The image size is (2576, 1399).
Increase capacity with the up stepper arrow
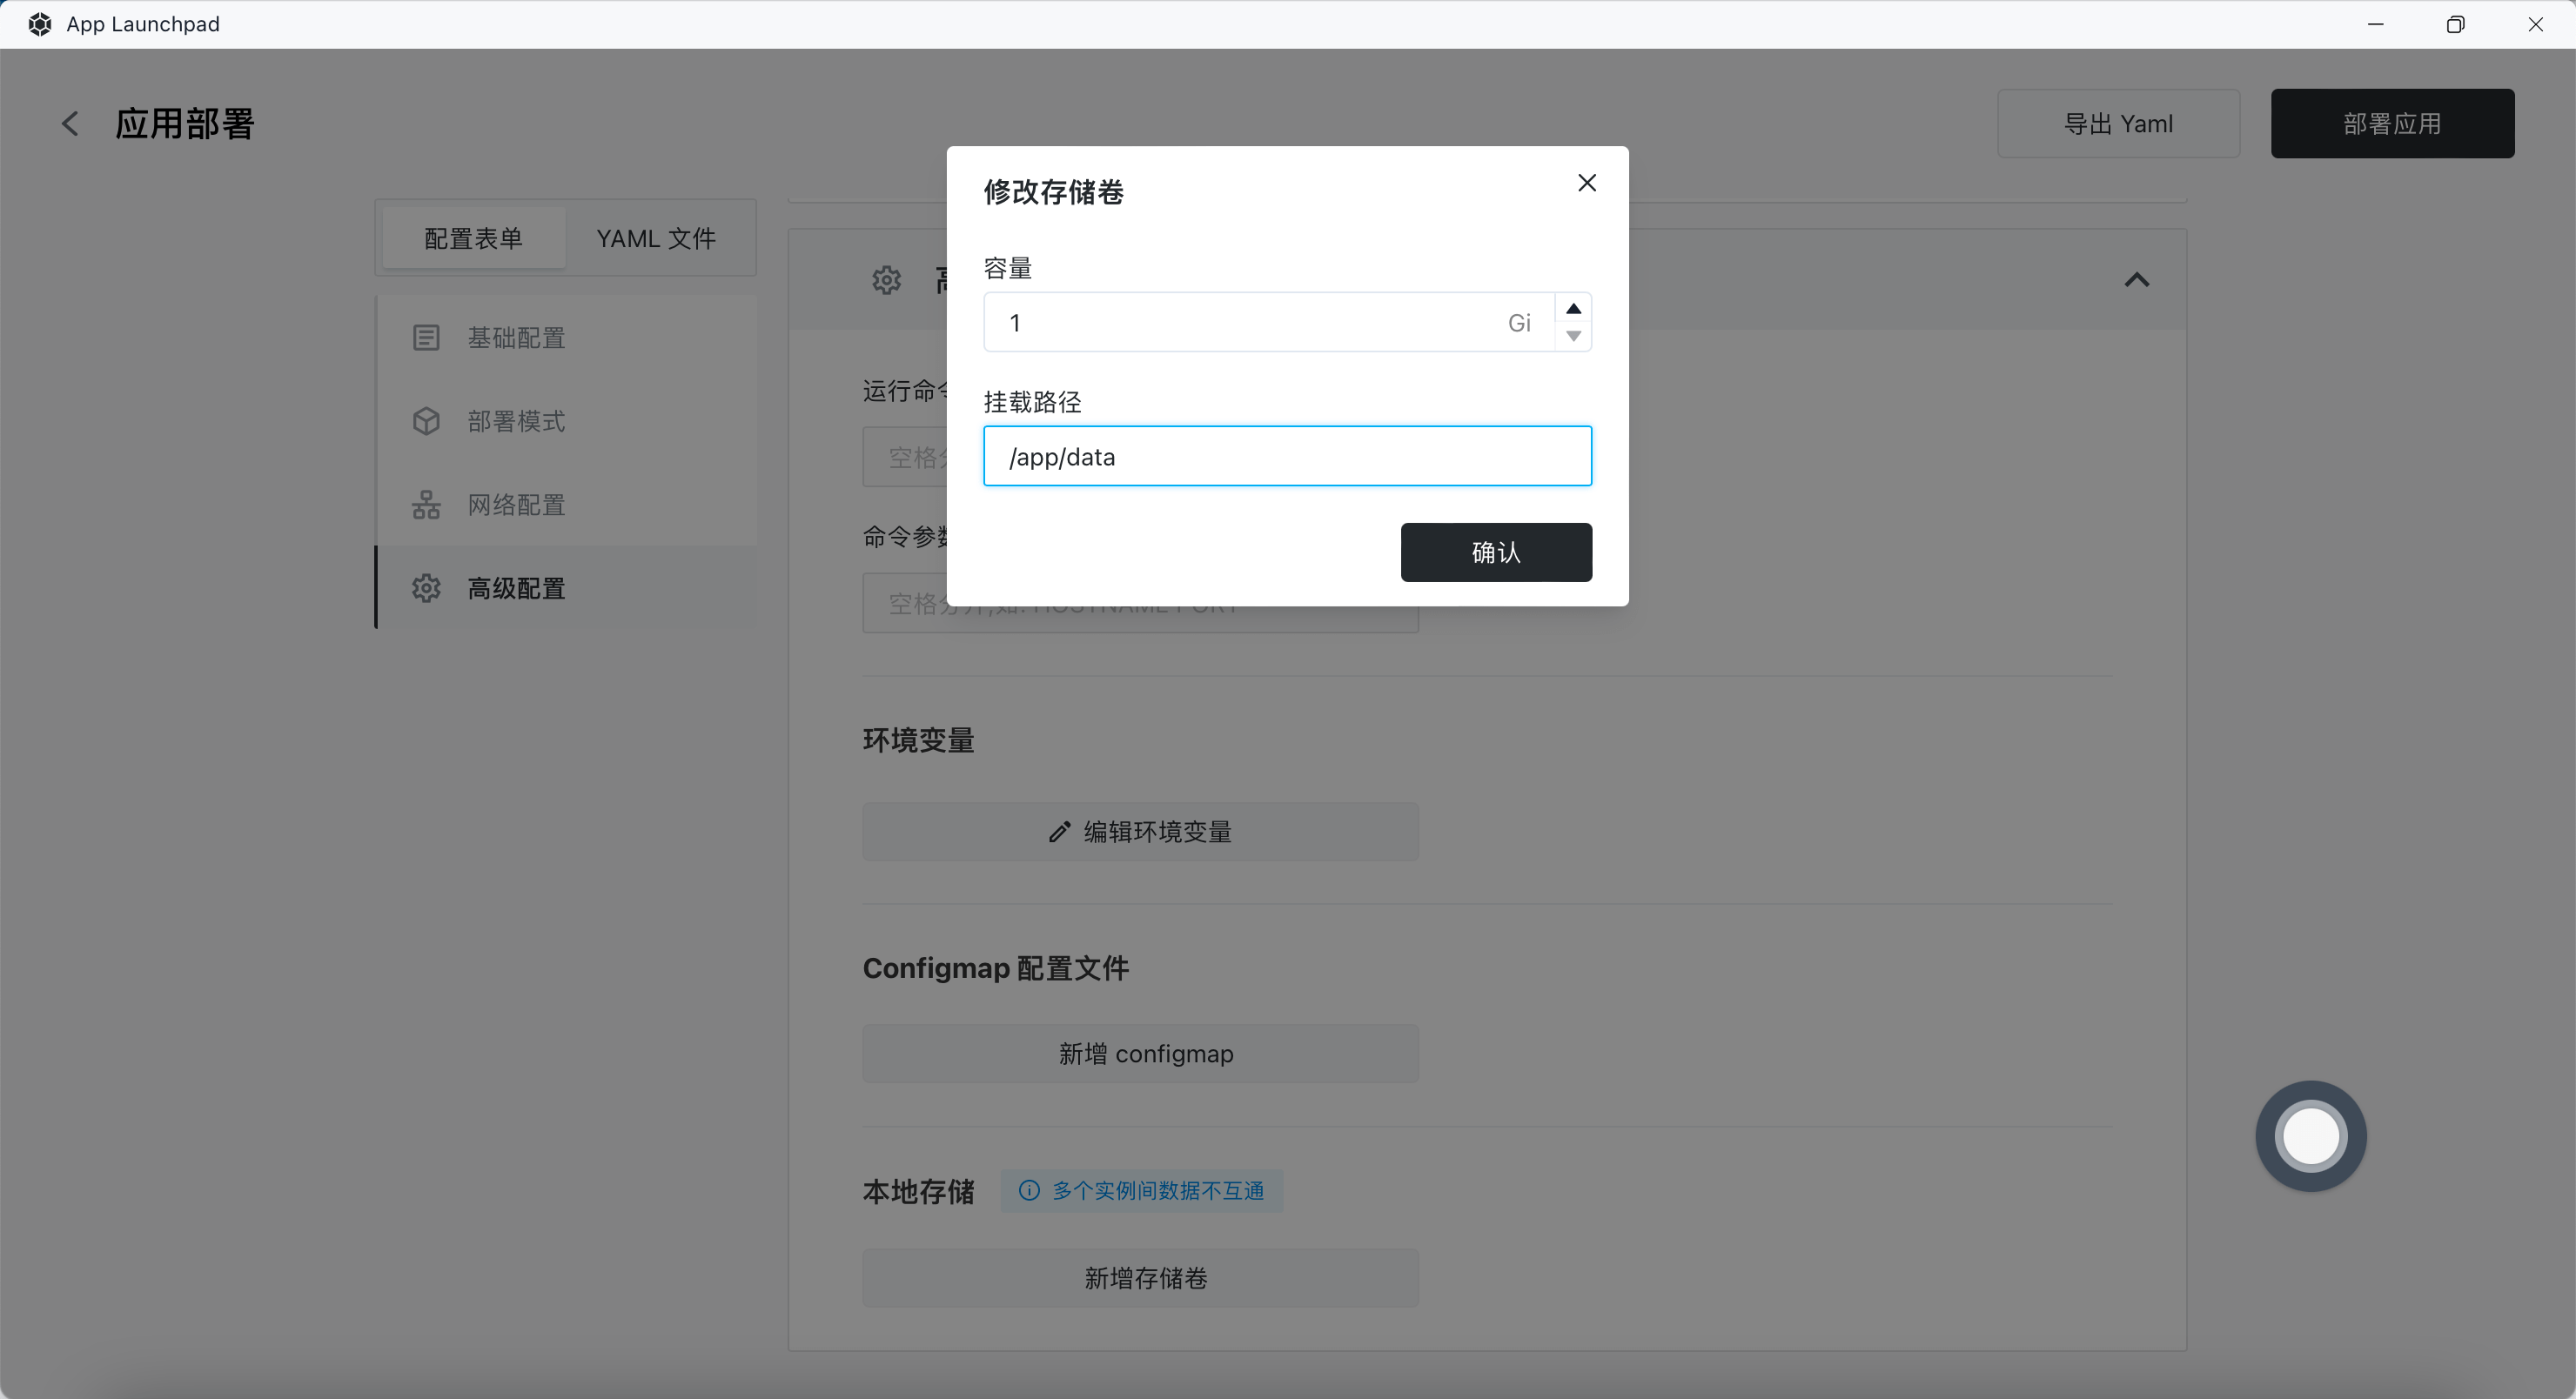tap(1573, 308)
